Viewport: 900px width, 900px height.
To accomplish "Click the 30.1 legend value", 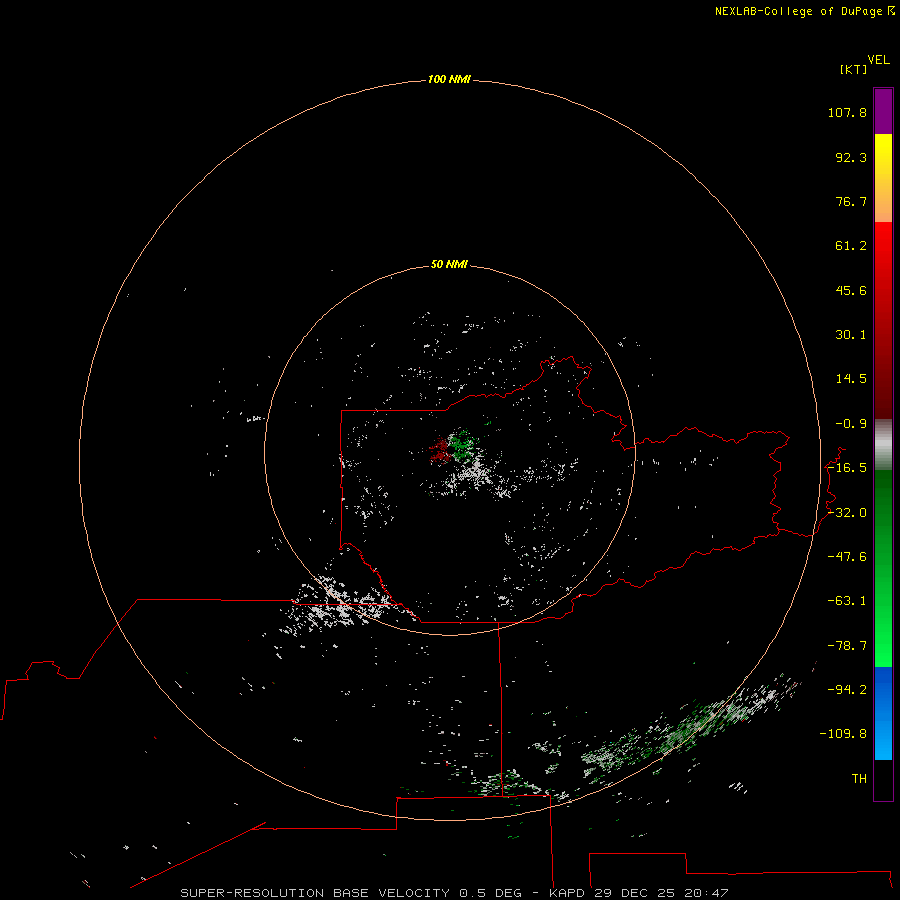I will pyautogui.click(x=851, y=335).
